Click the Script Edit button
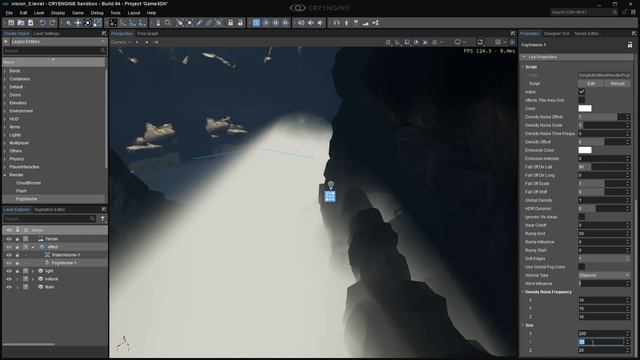This screenshot has width=640, height=360. [591, 83]
